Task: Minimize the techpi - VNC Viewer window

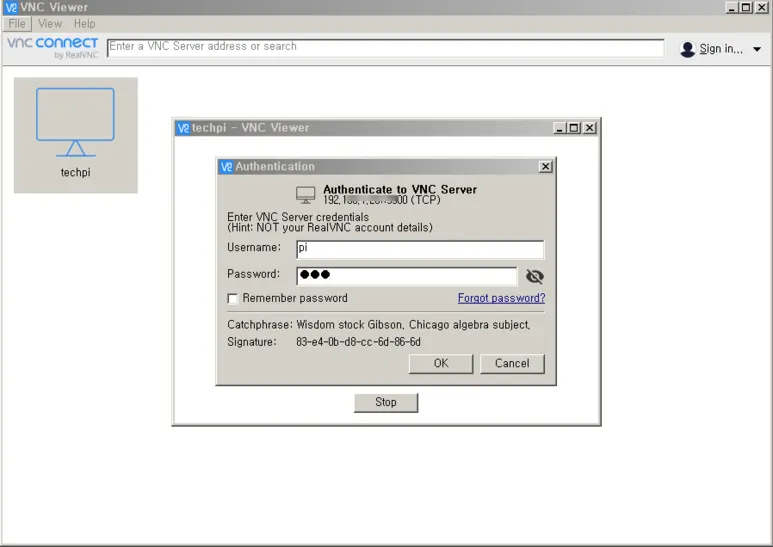Action: pyautogui.click(x=559, y=128)
